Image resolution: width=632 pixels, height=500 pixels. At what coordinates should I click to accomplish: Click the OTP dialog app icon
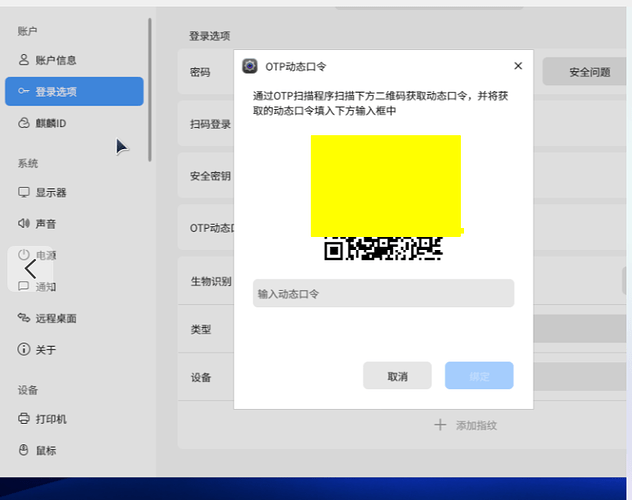click(x=250, y=66)
